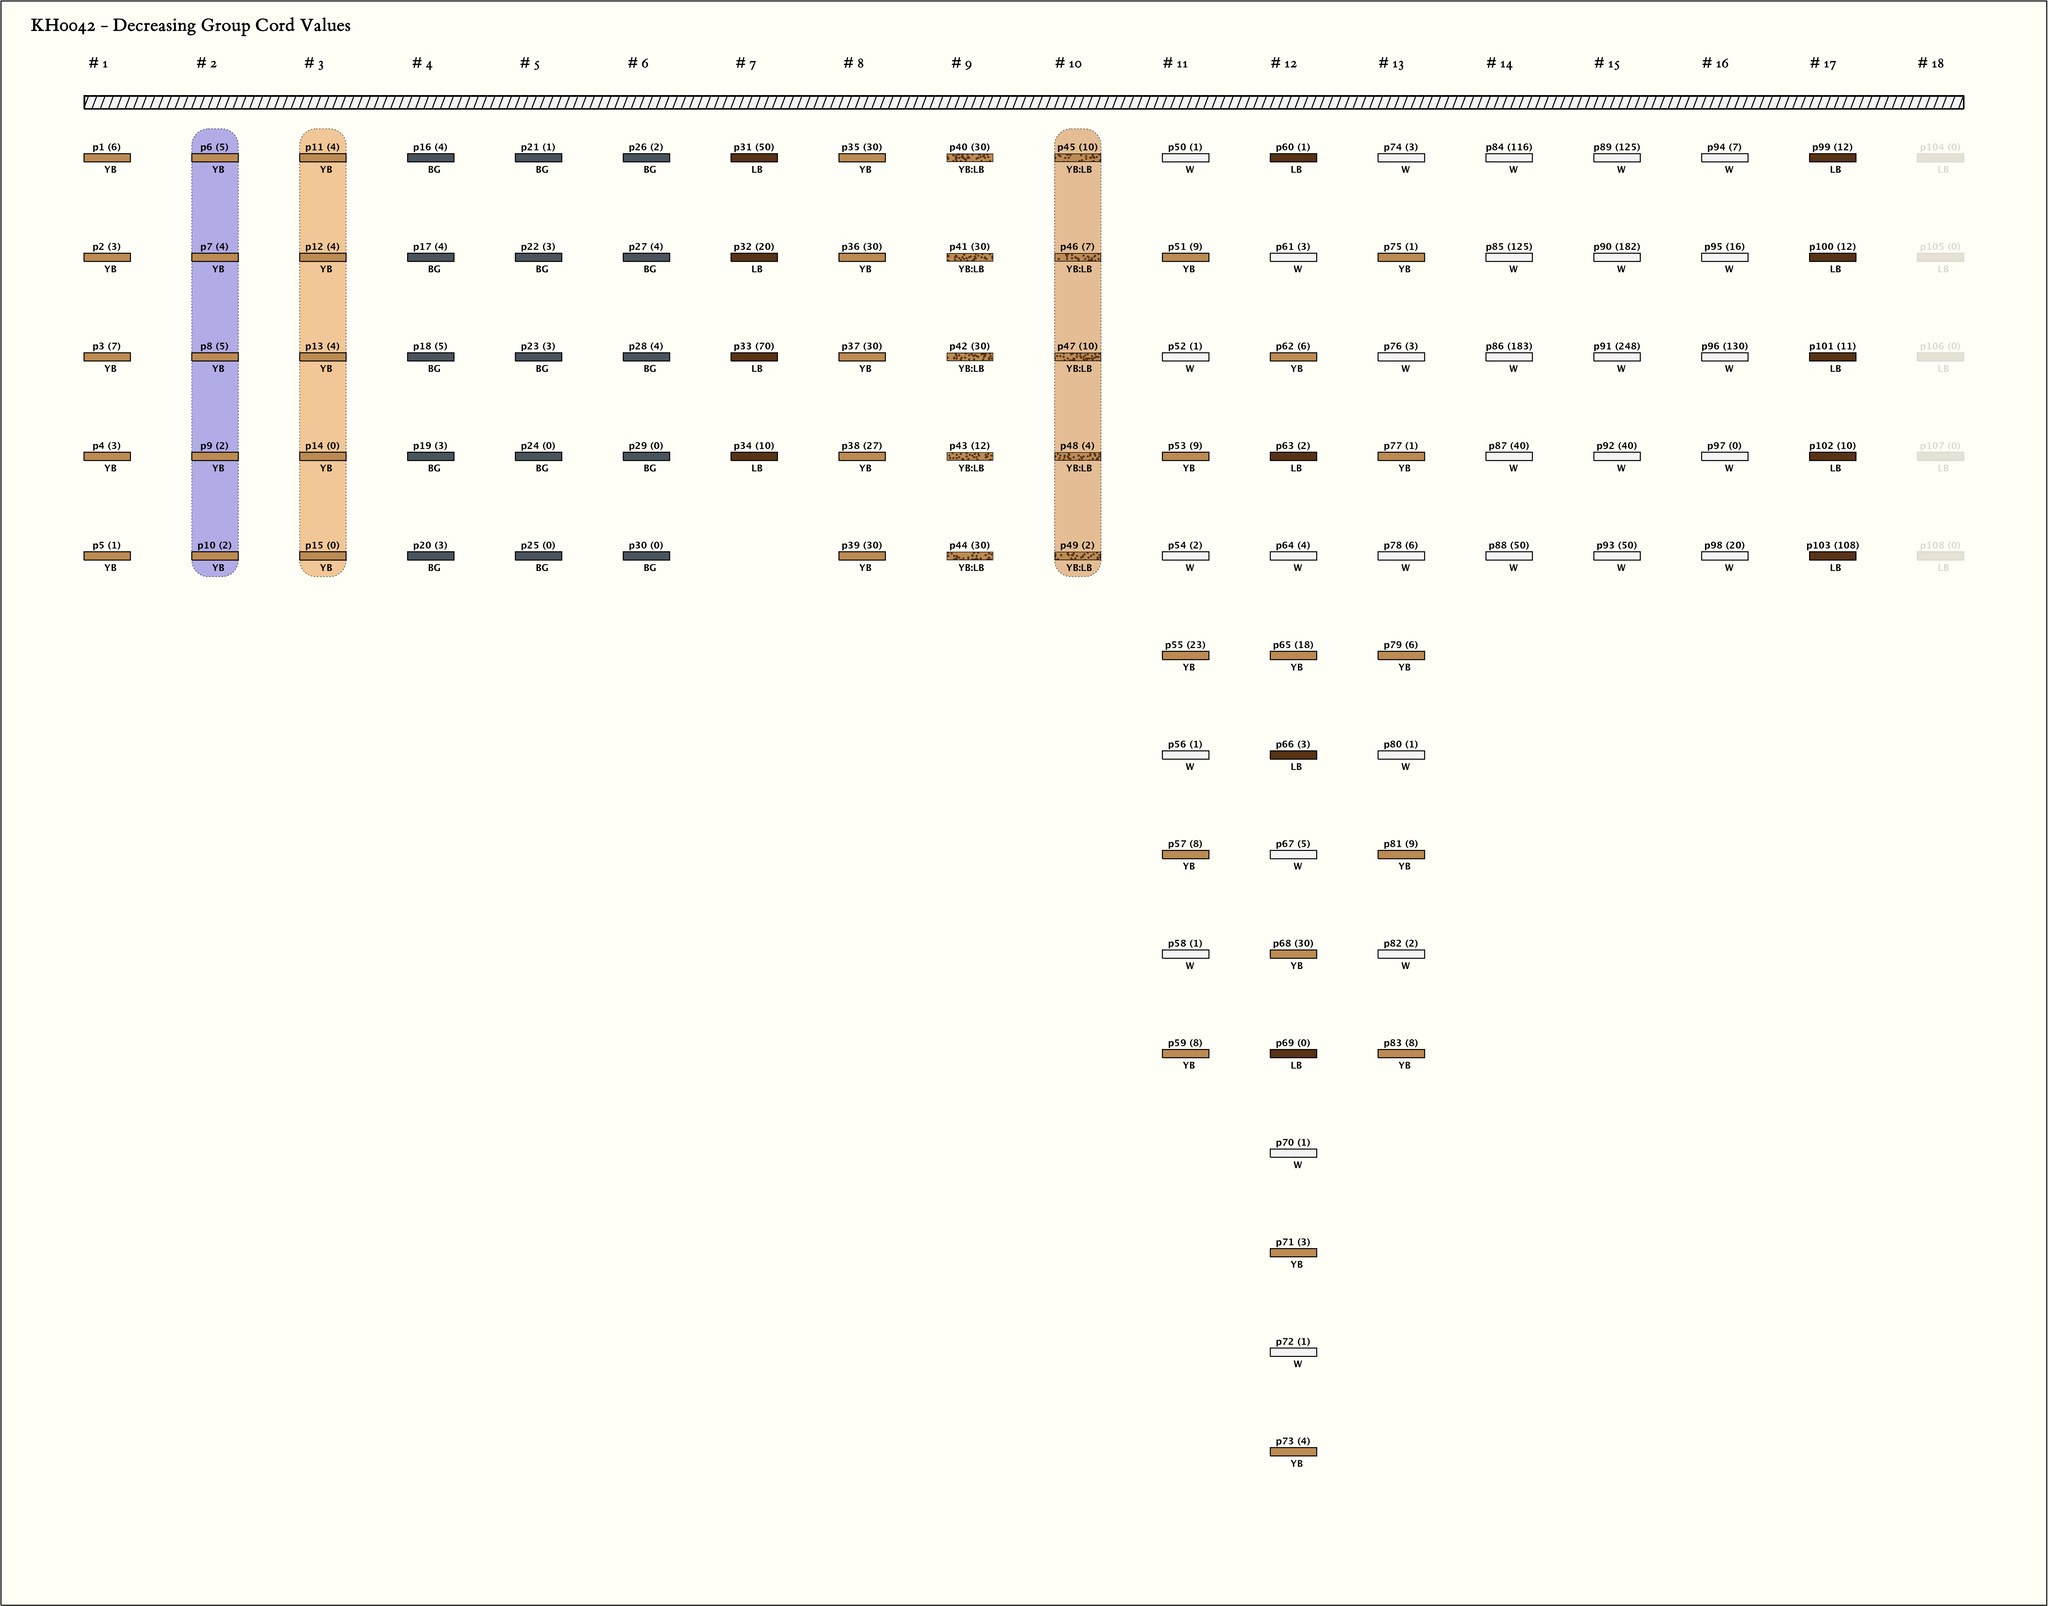Select the p31 (50) LB cord bar

tap(754, 158)
